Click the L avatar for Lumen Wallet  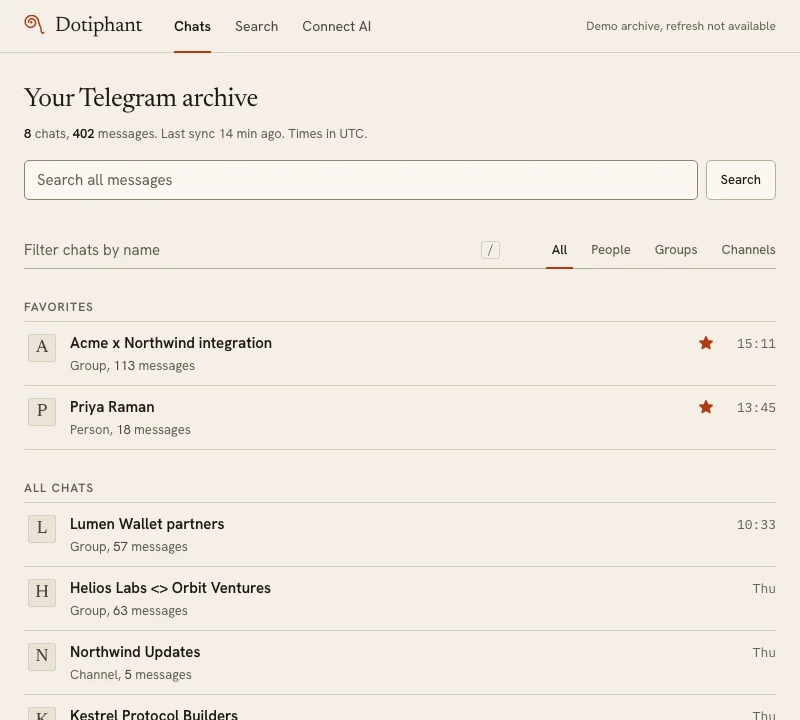click(x=42, y=529)
